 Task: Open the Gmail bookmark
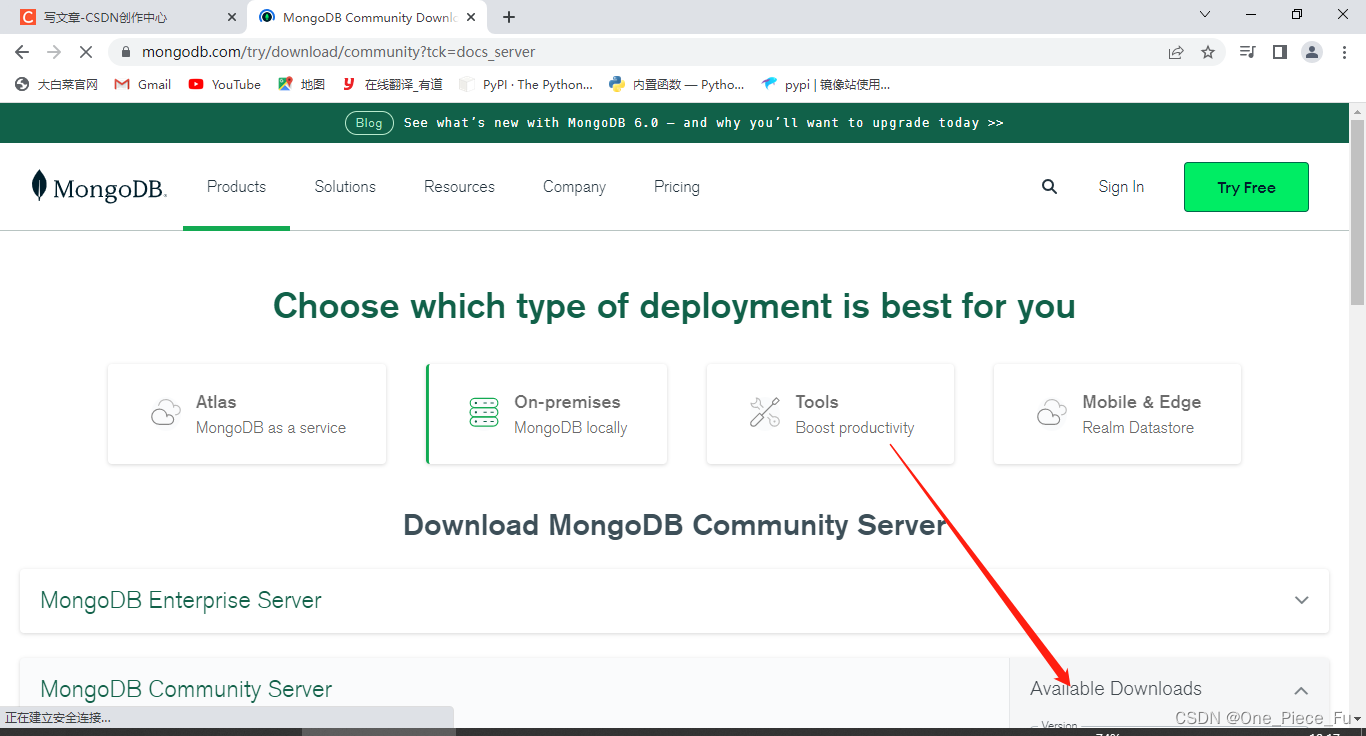click(x=143, y=85)
